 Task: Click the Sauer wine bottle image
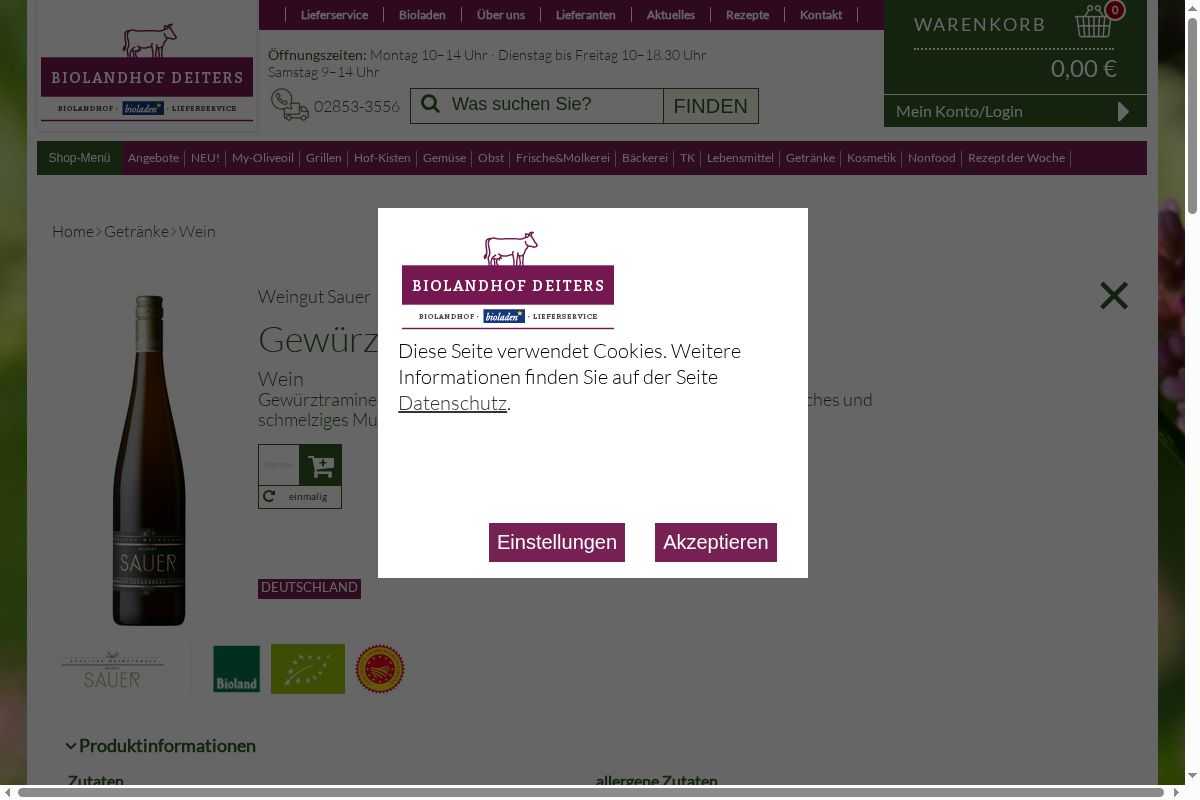pos(149,460)
